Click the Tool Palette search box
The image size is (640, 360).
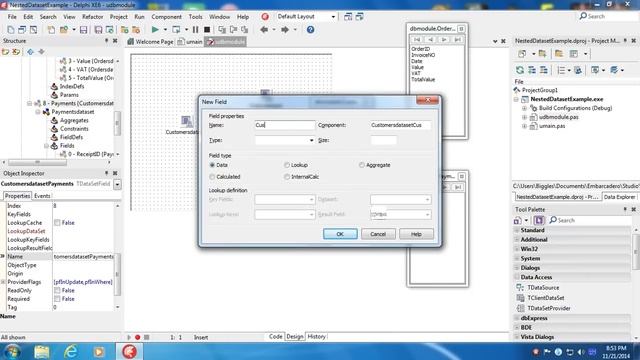point(590,220)
